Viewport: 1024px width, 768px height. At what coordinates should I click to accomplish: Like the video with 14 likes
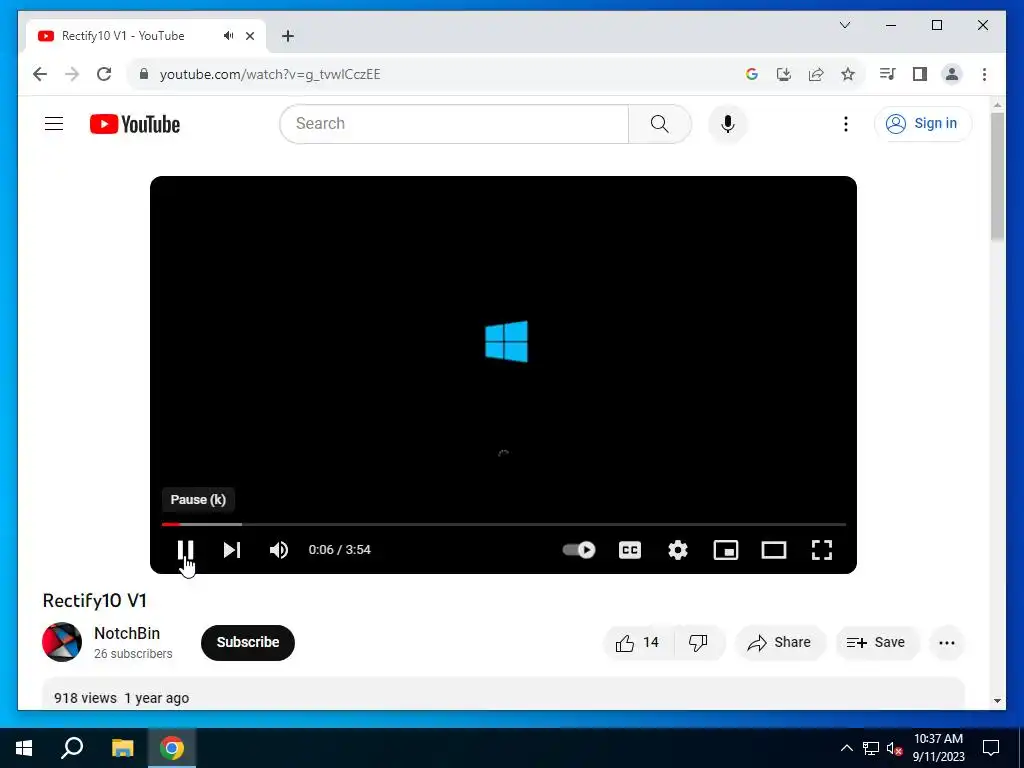637,643
